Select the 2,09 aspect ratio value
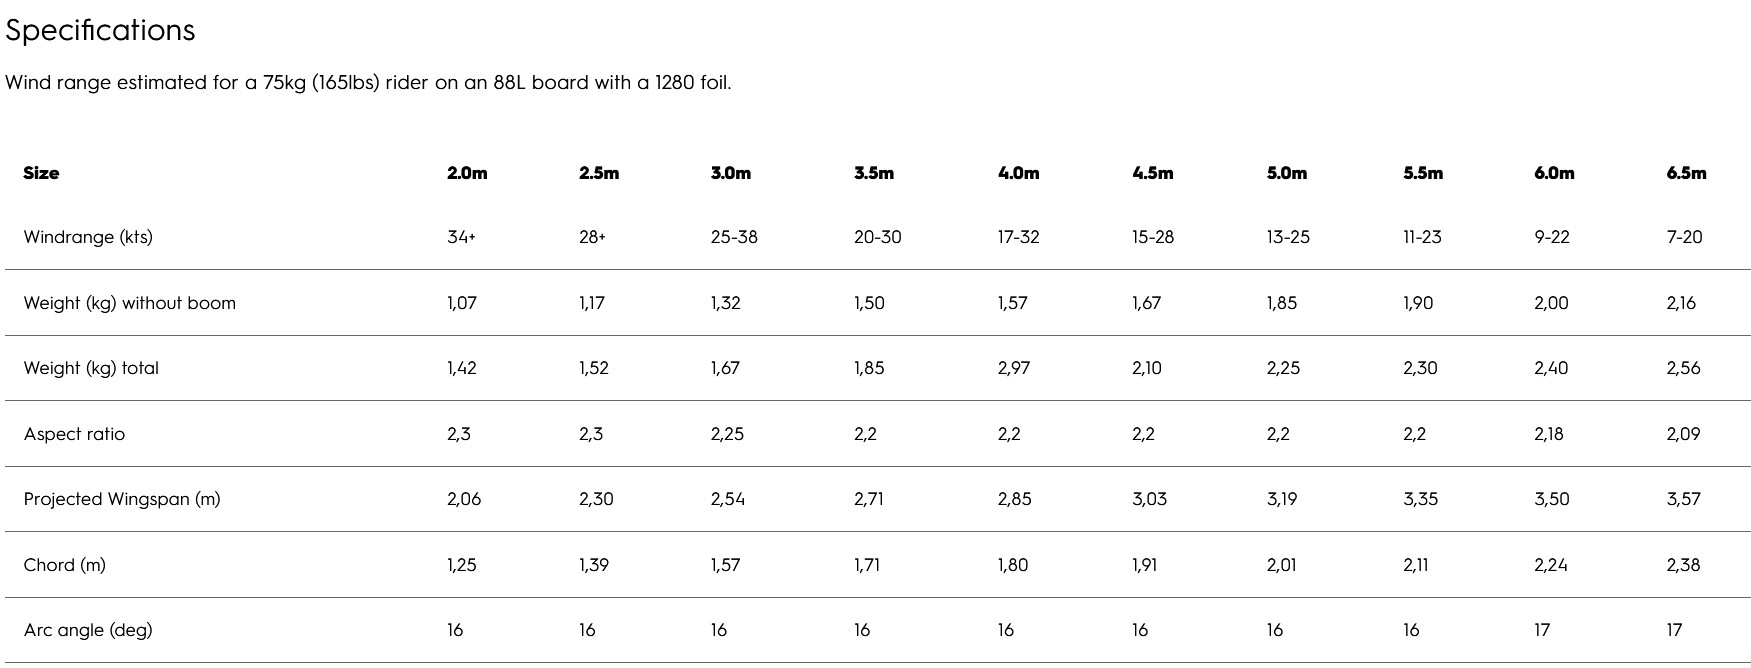1751x668 pixels. pos(1683,434)
